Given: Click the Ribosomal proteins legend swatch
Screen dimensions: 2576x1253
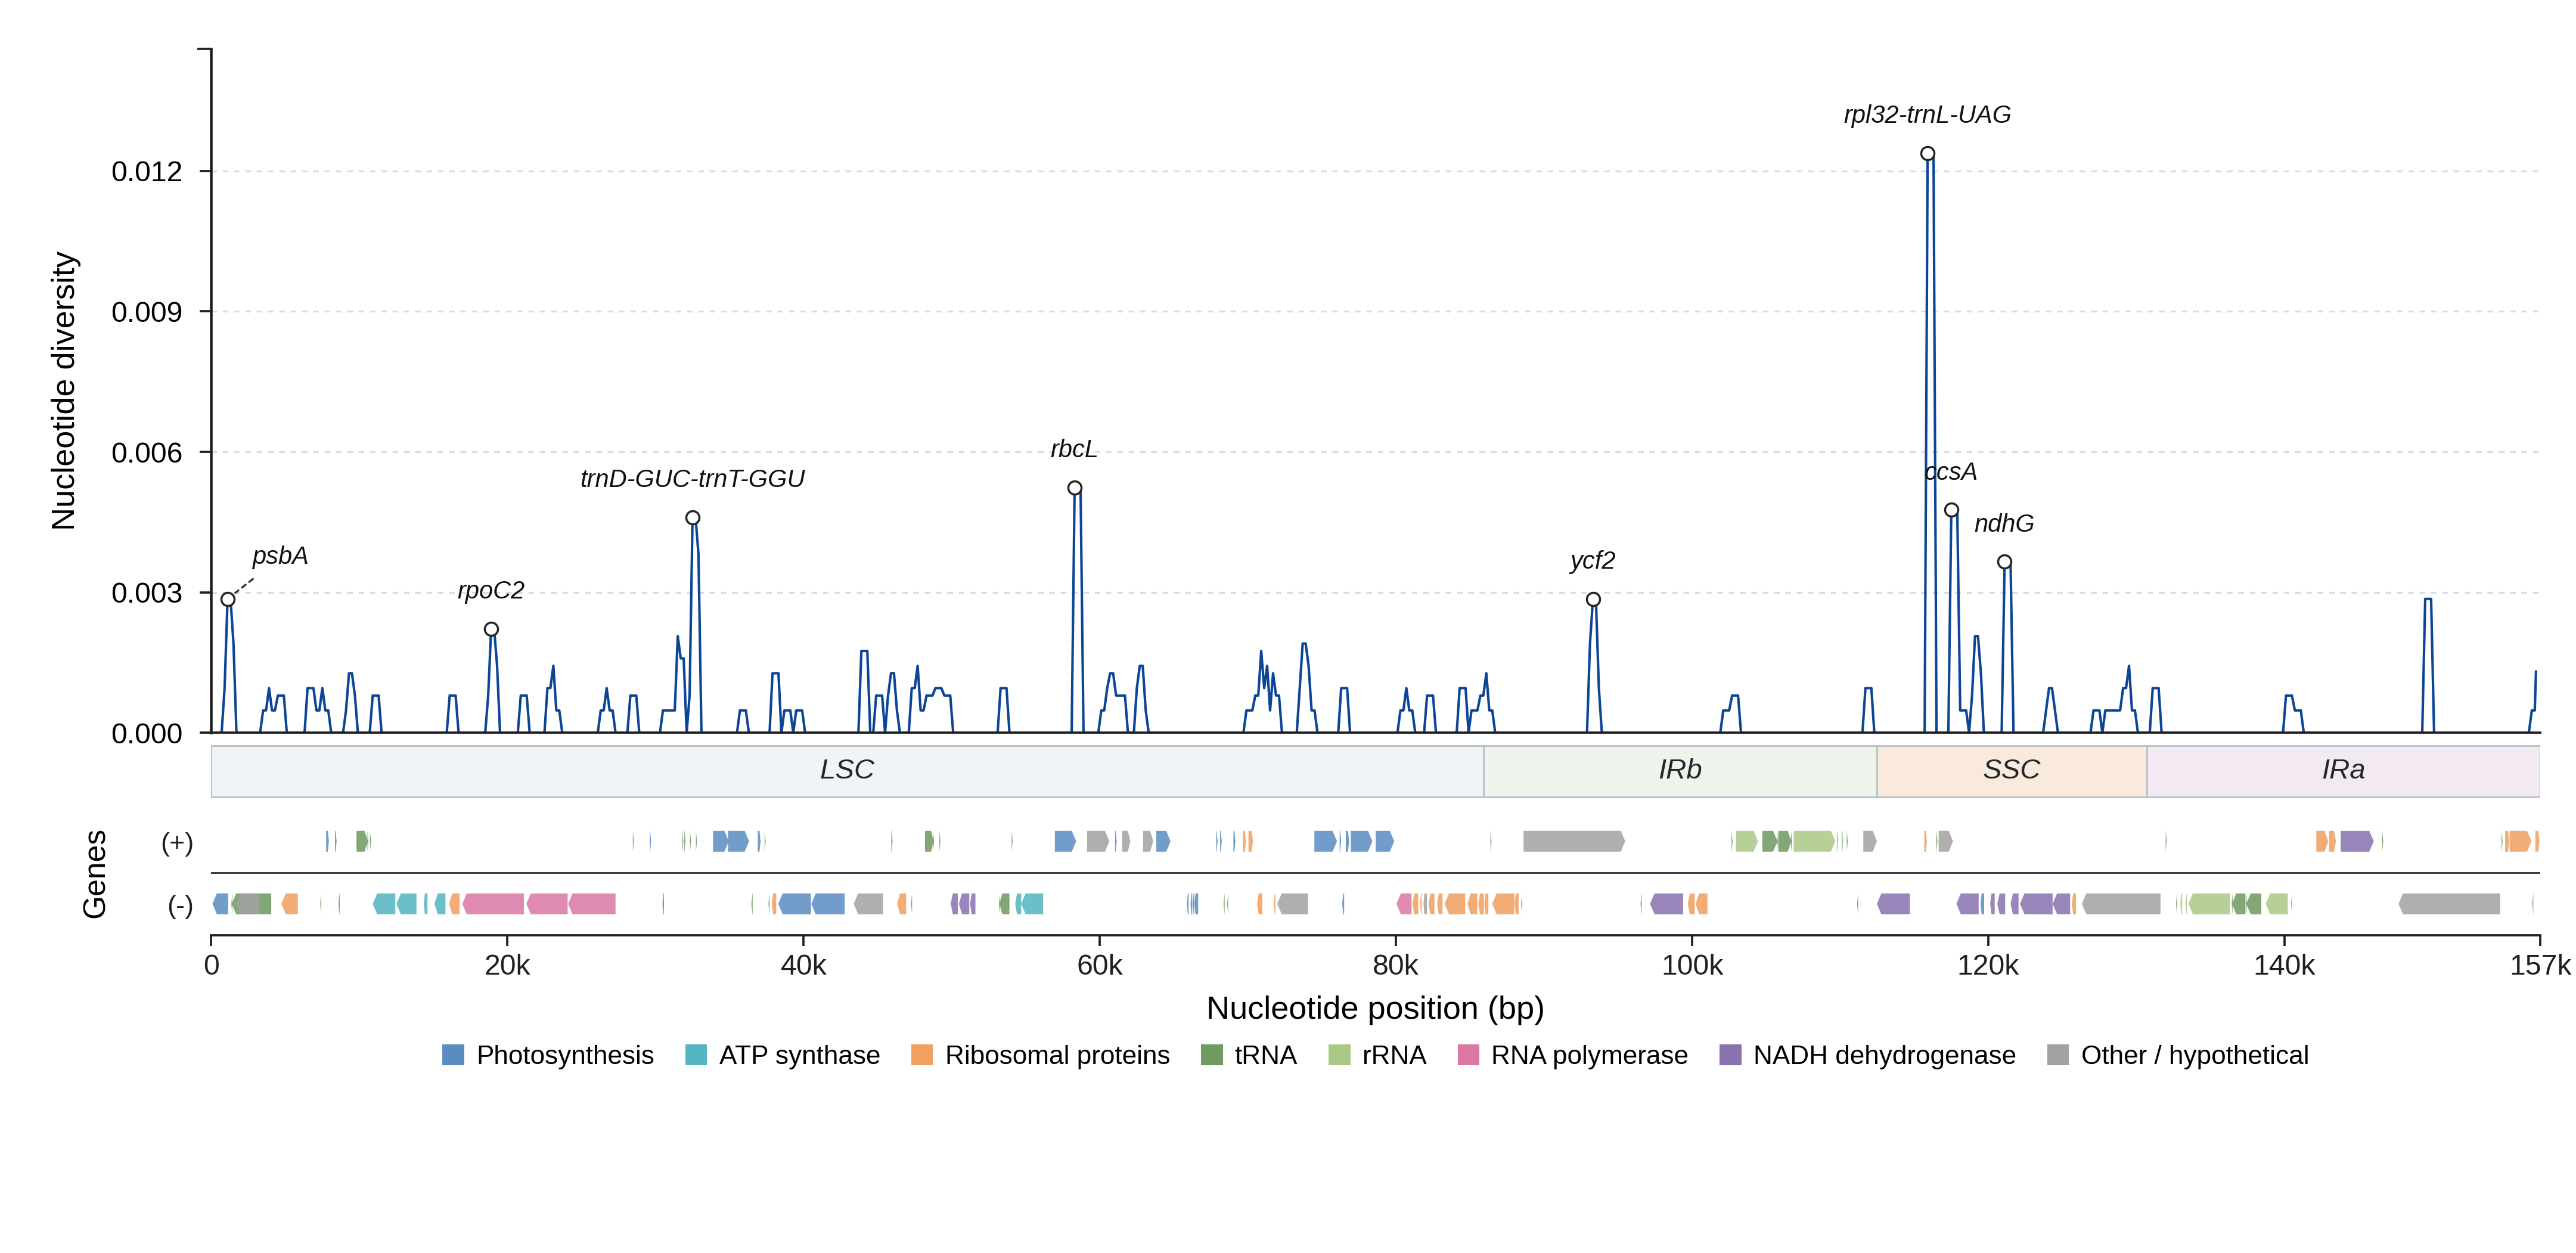Looking at the screenshot, I should (922, 1055).
